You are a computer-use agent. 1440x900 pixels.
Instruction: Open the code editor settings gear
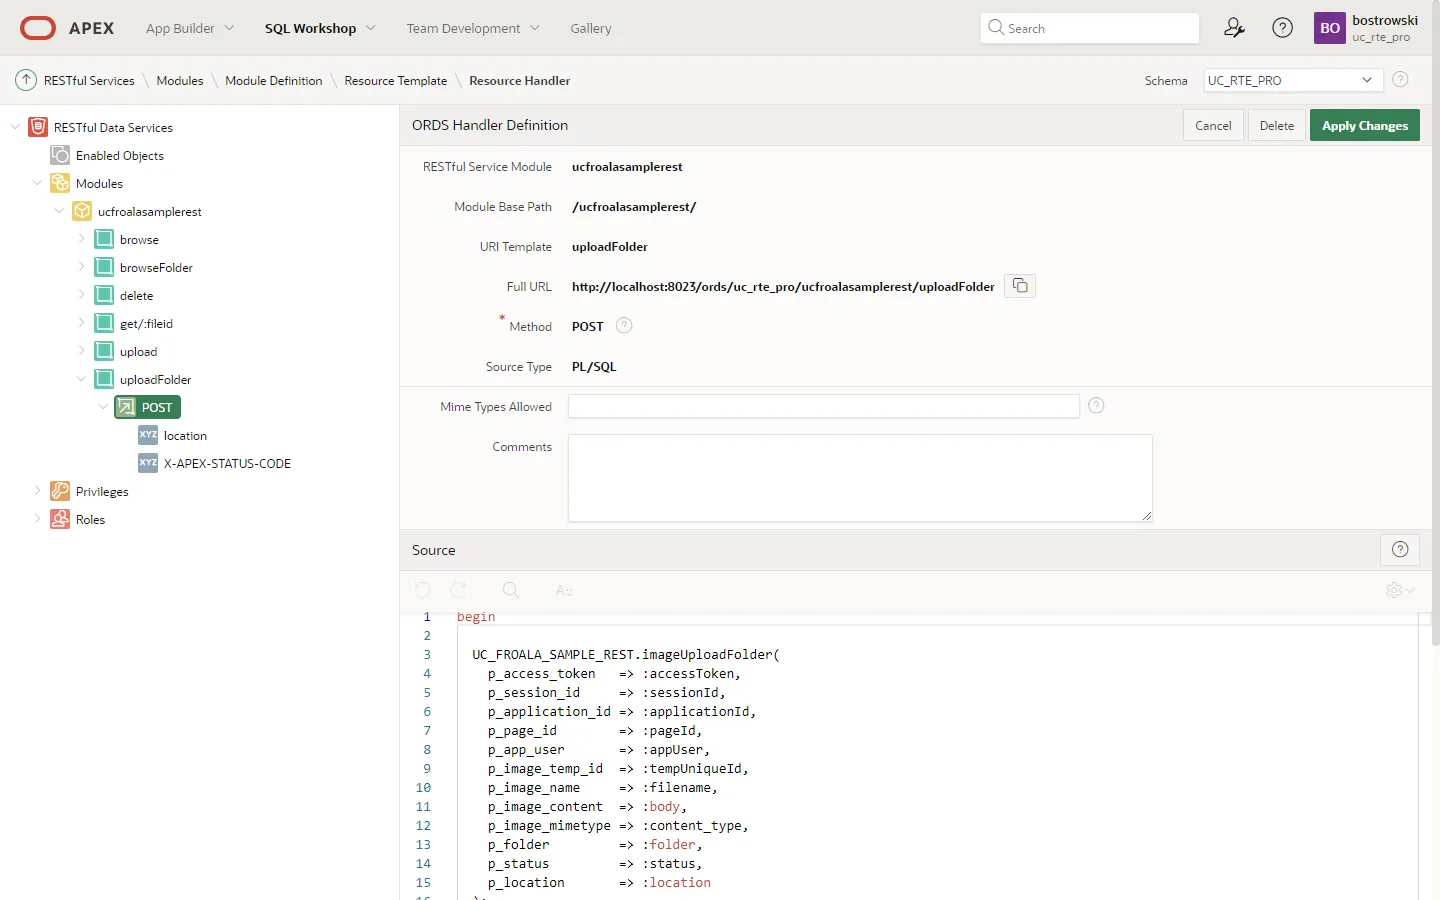(x=1398, y=590)
